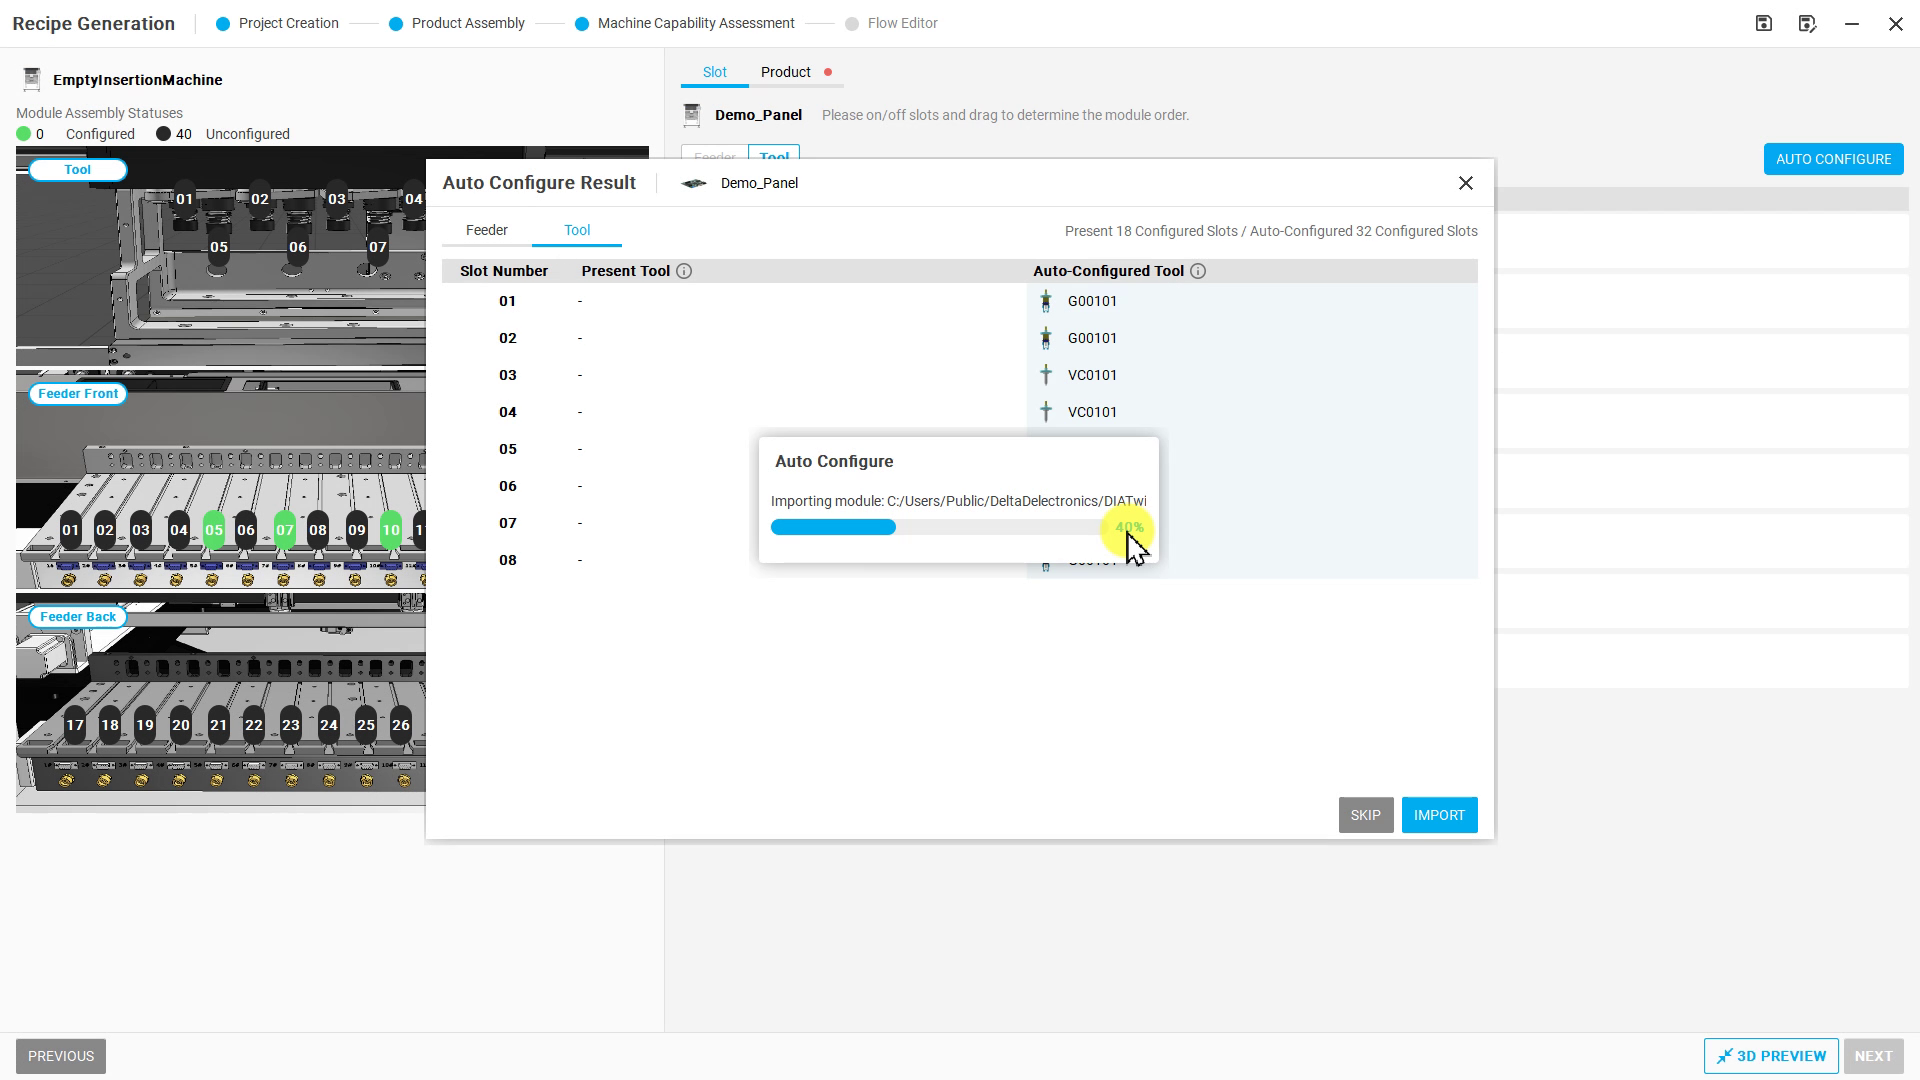The width and height of the screenshot is (1920, 1080).
Task: Toggle feeder back slot 26
Action: coord(401,726)
